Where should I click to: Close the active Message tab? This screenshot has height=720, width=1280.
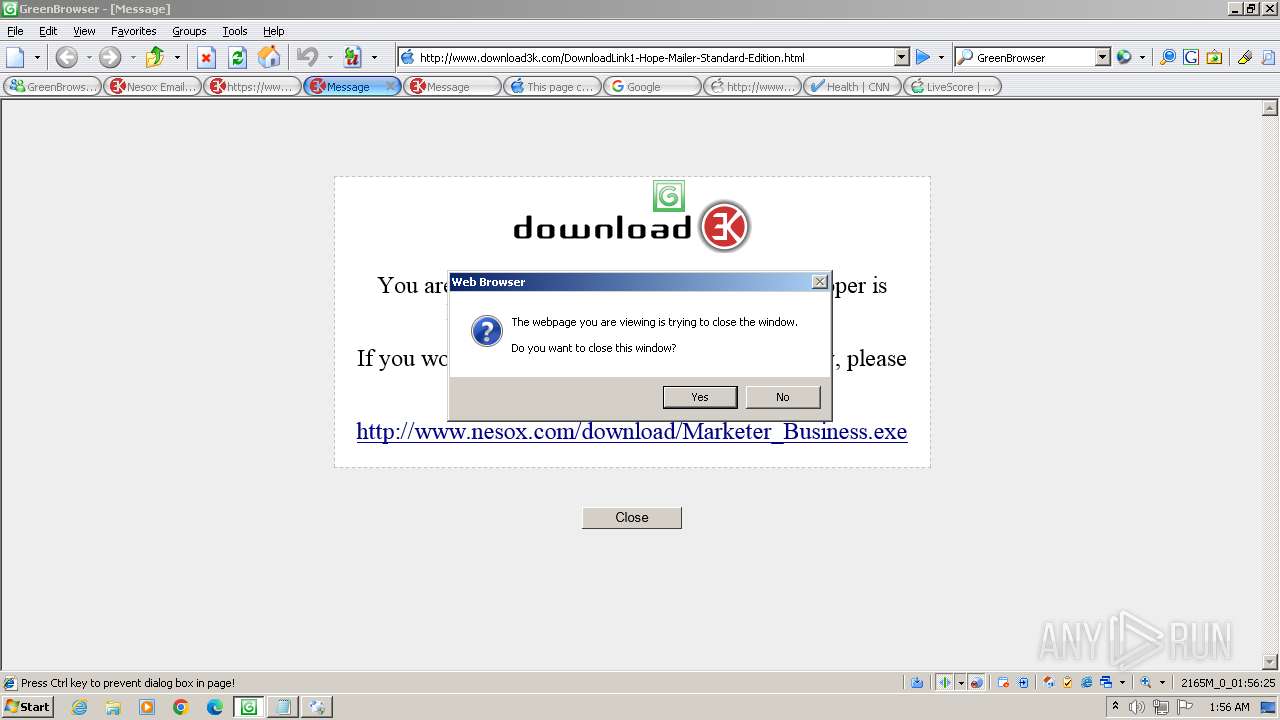tap(391, 87)
